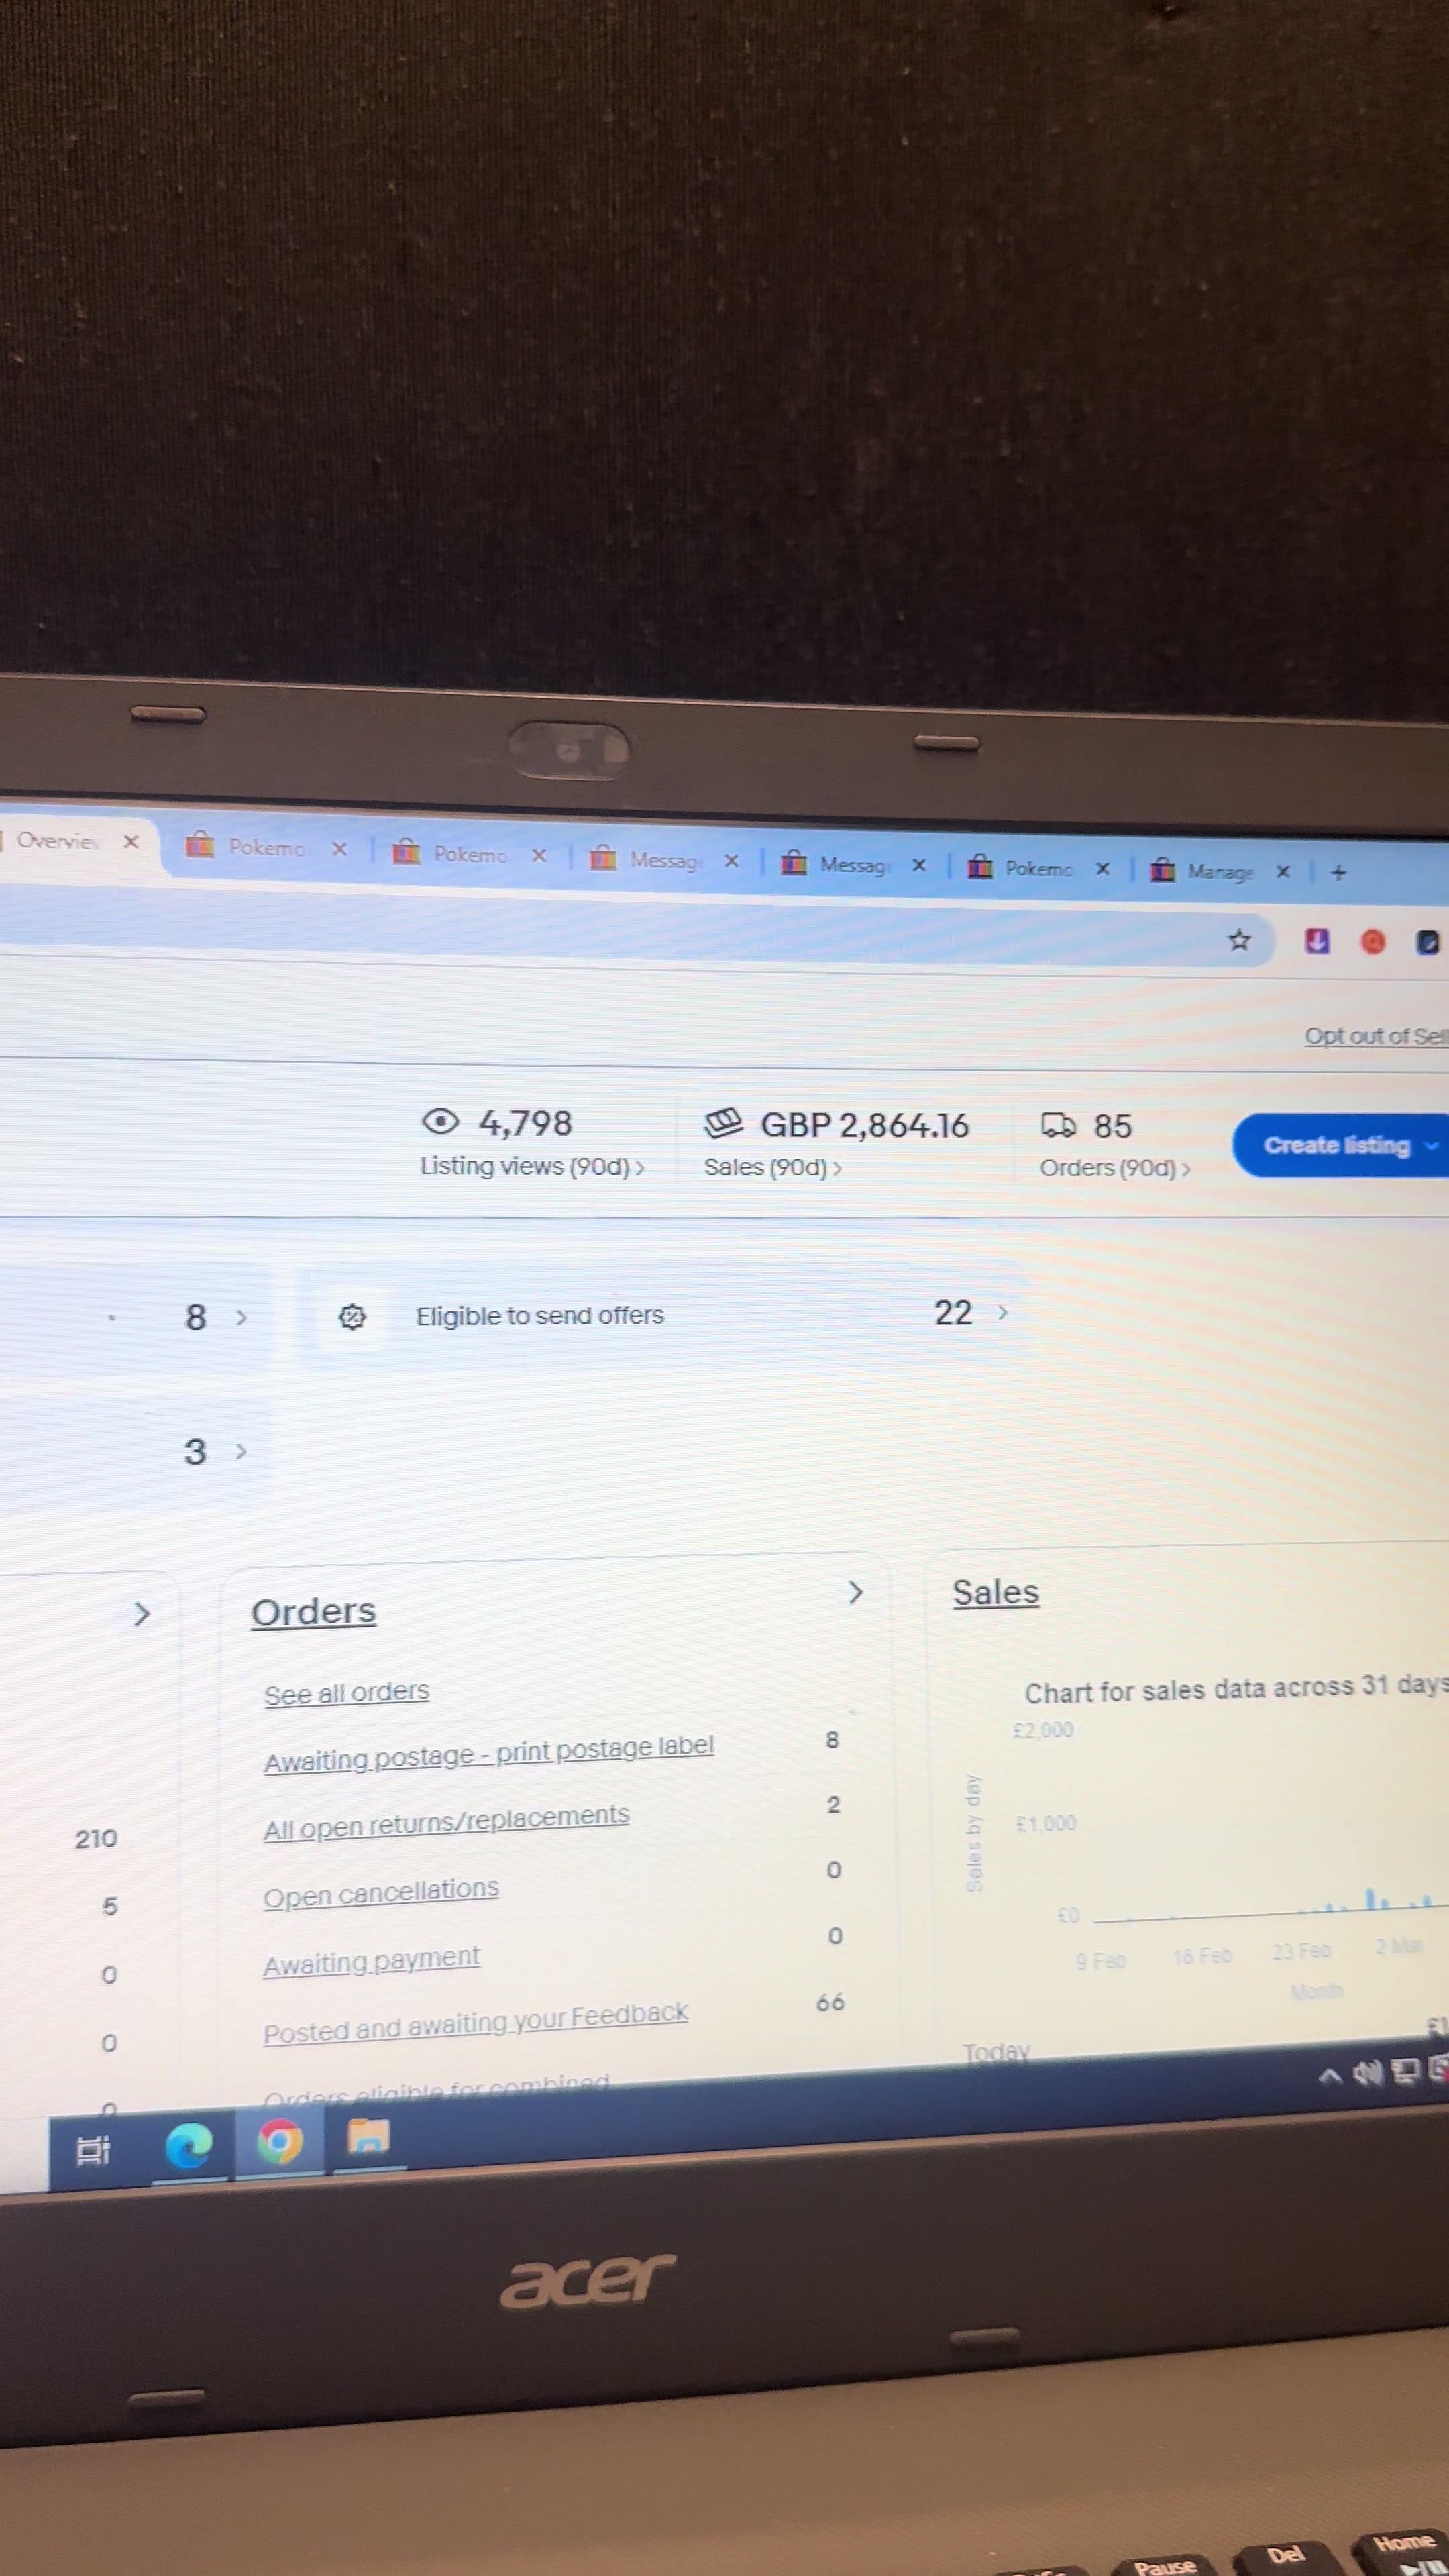Click the 85 orders figure
Screen dimensions: 1449x2576
pyautogui.click(x=1112, y=1126)
